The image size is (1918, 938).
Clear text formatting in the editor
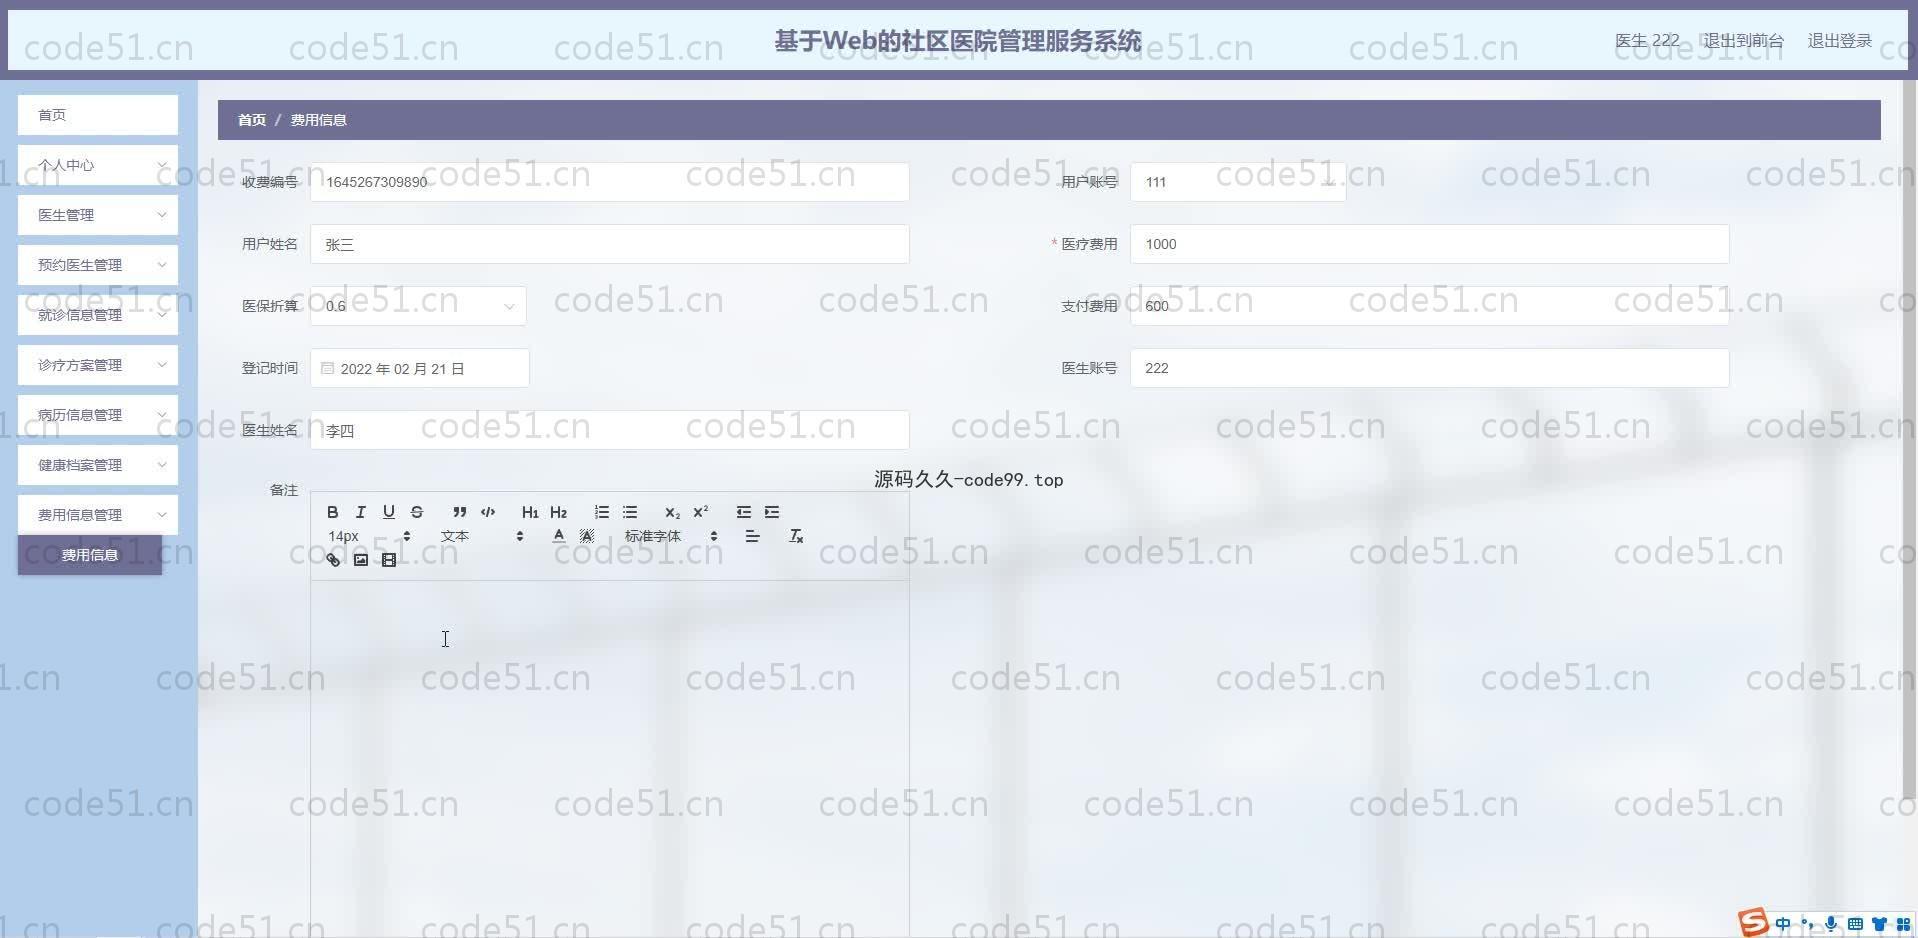point(796,536)
